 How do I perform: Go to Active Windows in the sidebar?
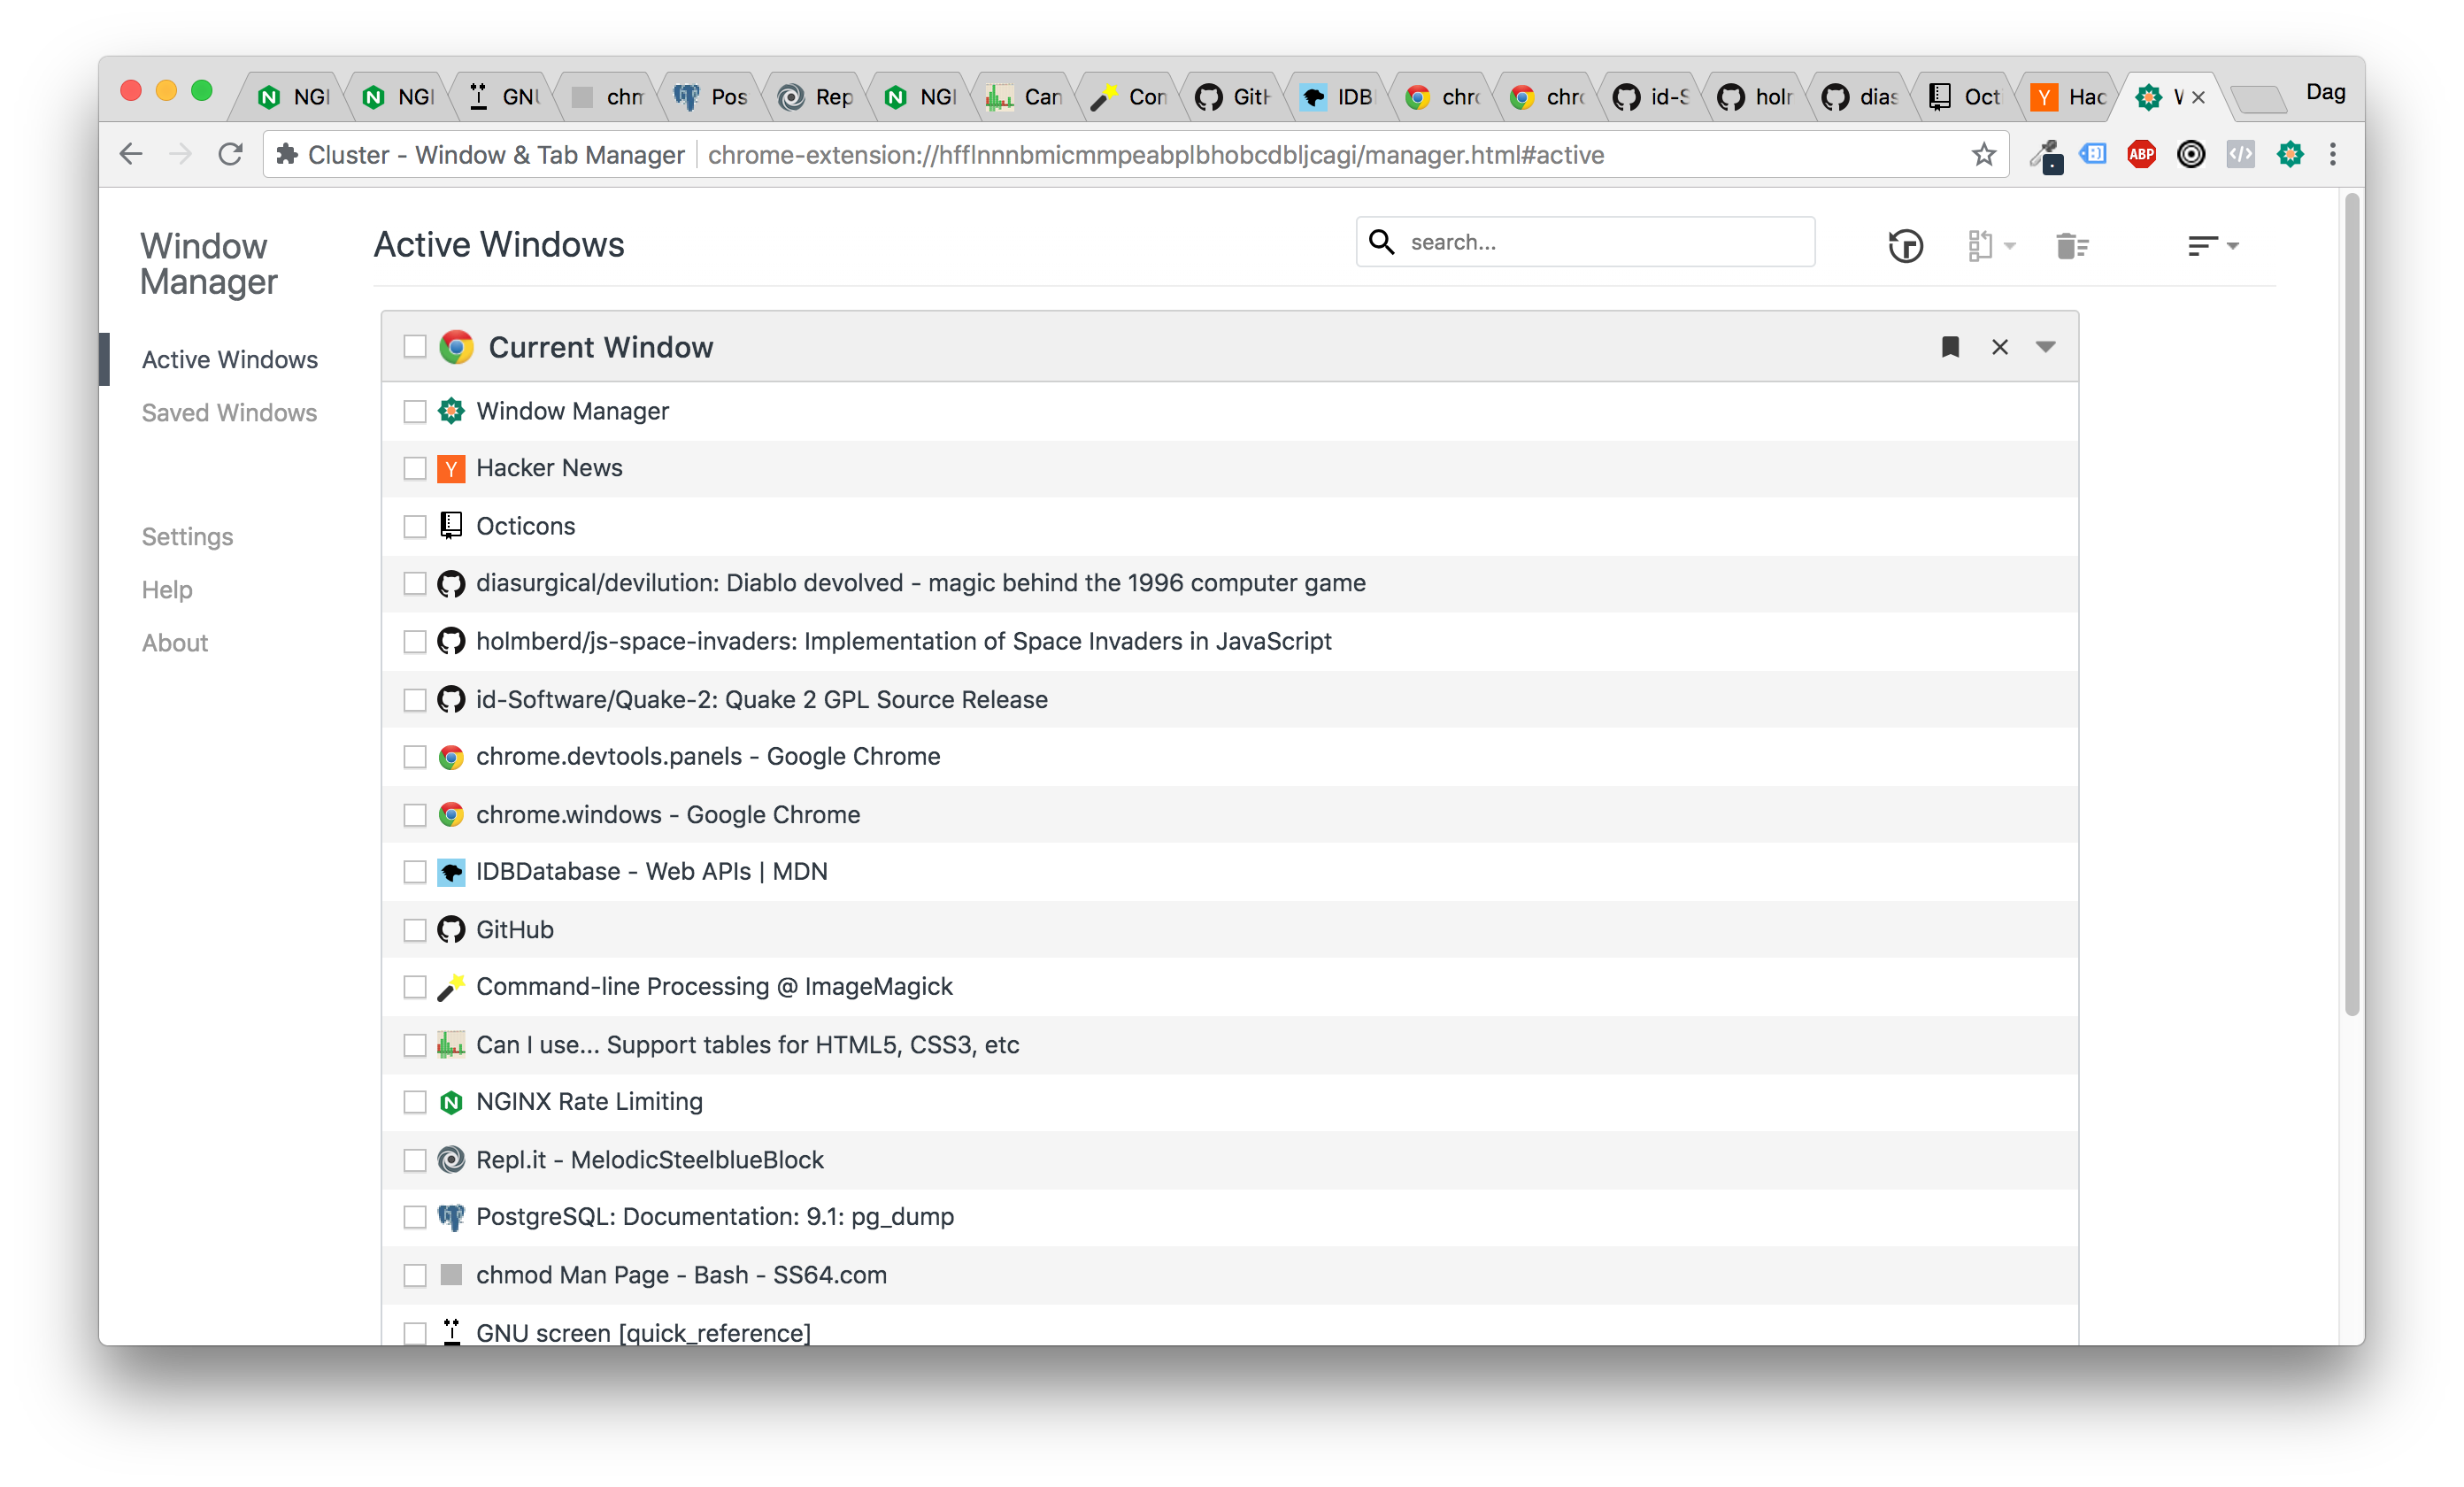point(230,360)
